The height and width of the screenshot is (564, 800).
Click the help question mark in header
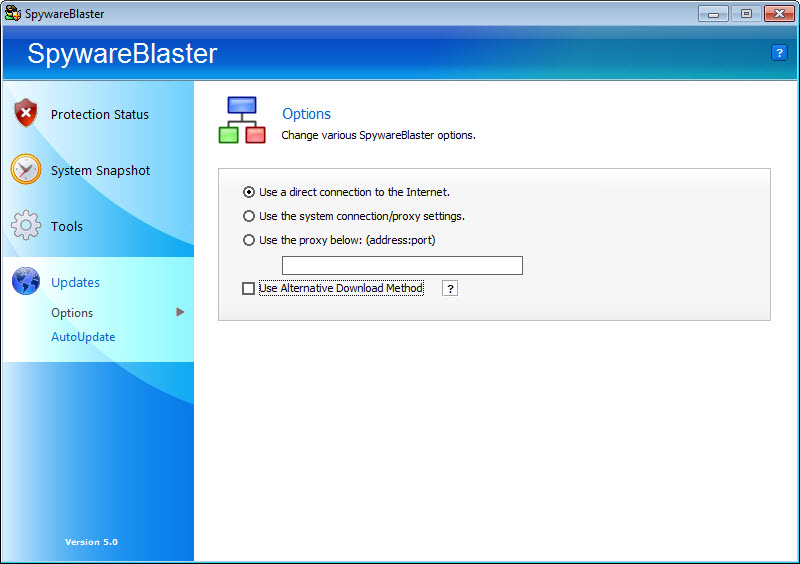click(x=779, y=53)
